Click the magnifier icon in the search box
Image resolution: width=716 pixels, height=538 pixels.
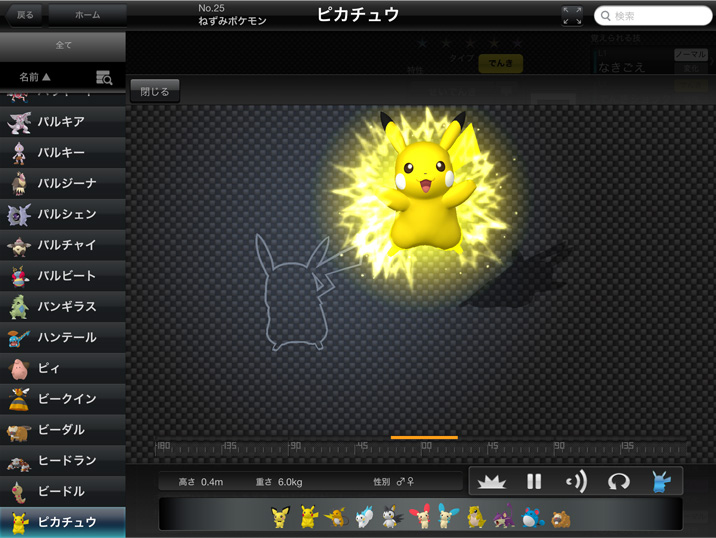(x=605, y=16)
